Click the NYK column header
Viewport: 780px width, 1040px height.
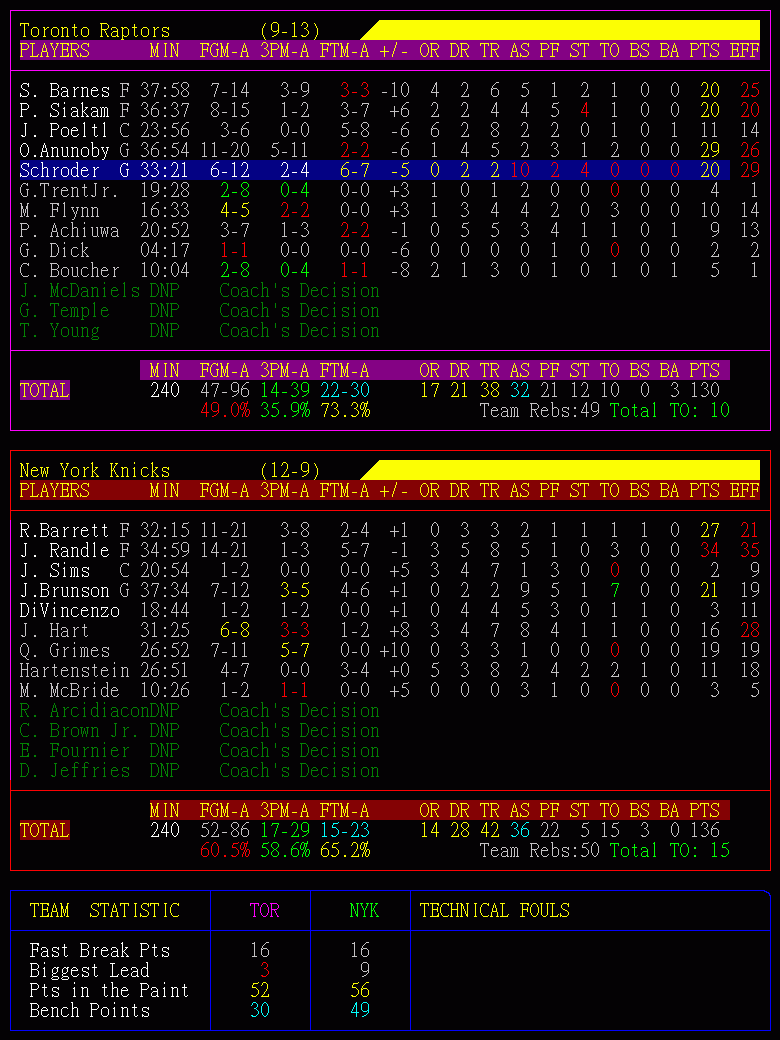[x=364, y=910]
